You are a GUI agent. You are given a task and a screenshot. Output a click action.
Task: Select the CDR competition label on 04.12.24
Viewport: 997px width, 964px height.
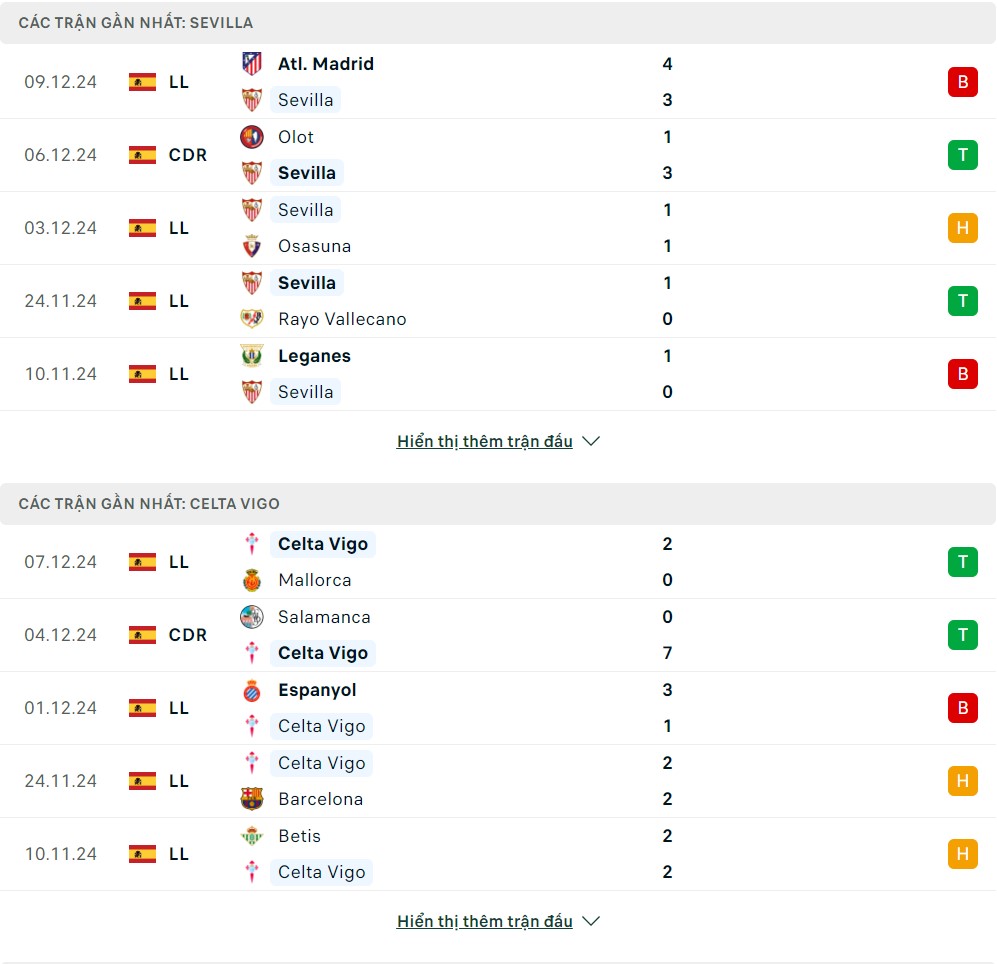[x=188, y=635]
